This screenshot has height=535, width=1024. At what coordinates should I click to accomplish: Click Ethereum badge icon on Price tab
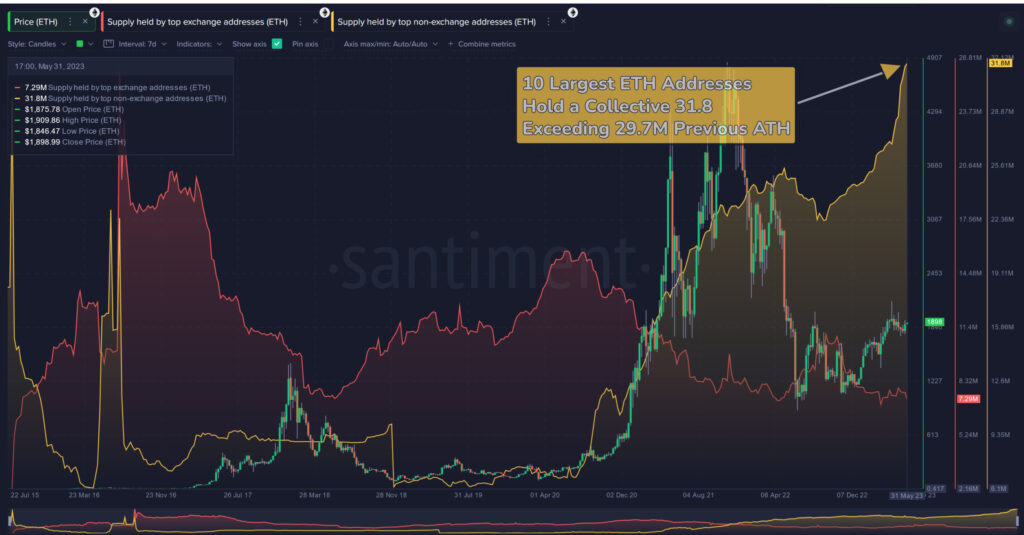pos(95,12)
